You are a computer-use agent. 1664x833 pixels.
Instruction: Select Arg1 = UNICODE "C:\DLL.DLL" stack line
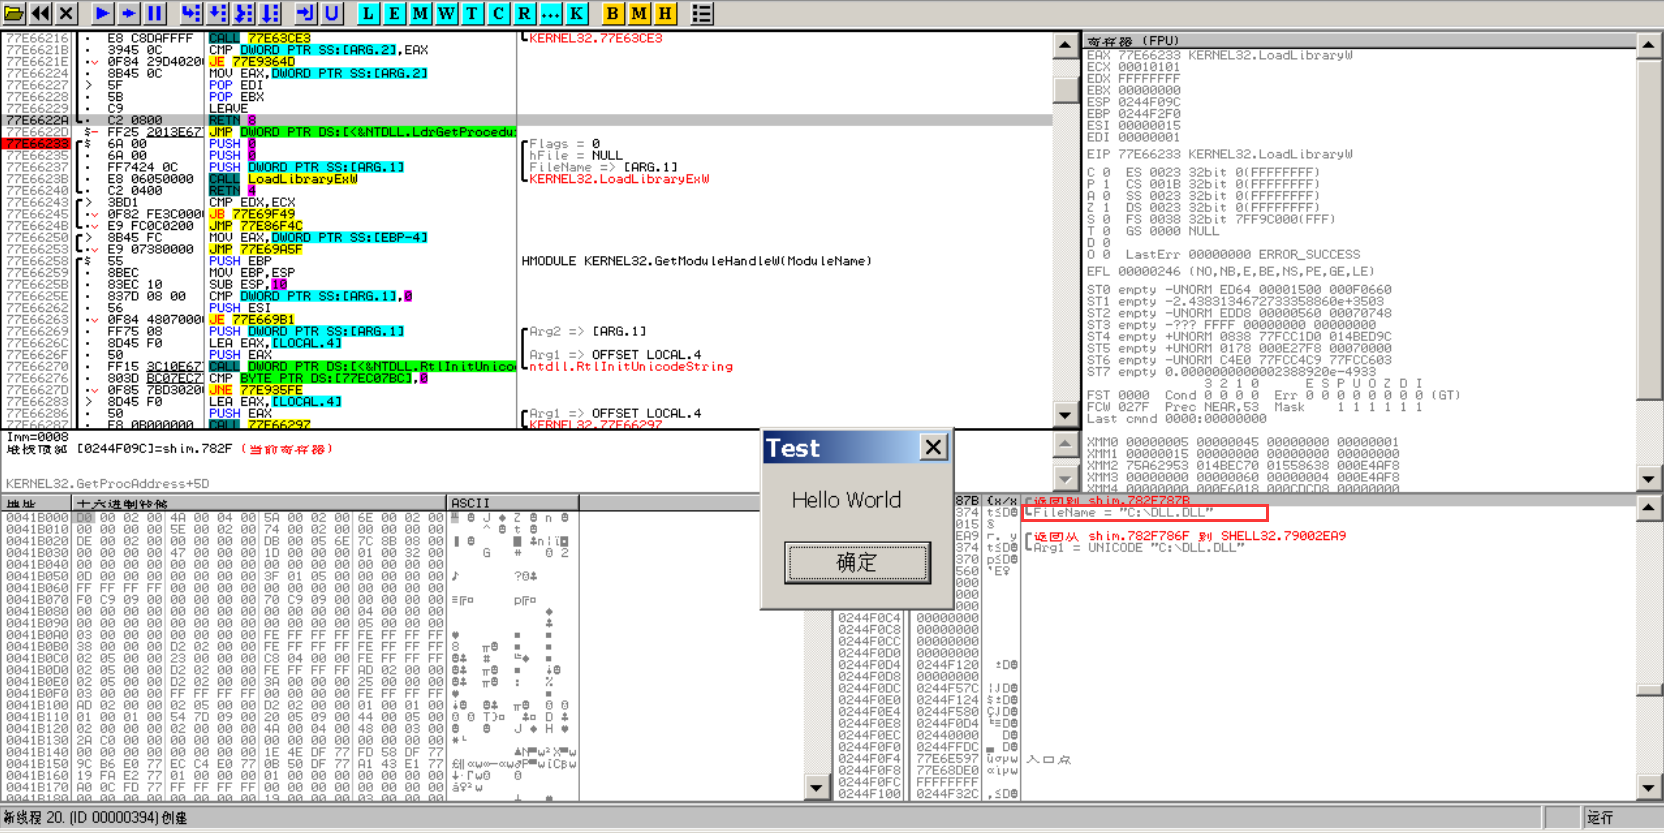pyautogui.click(x=1139, y=548)
